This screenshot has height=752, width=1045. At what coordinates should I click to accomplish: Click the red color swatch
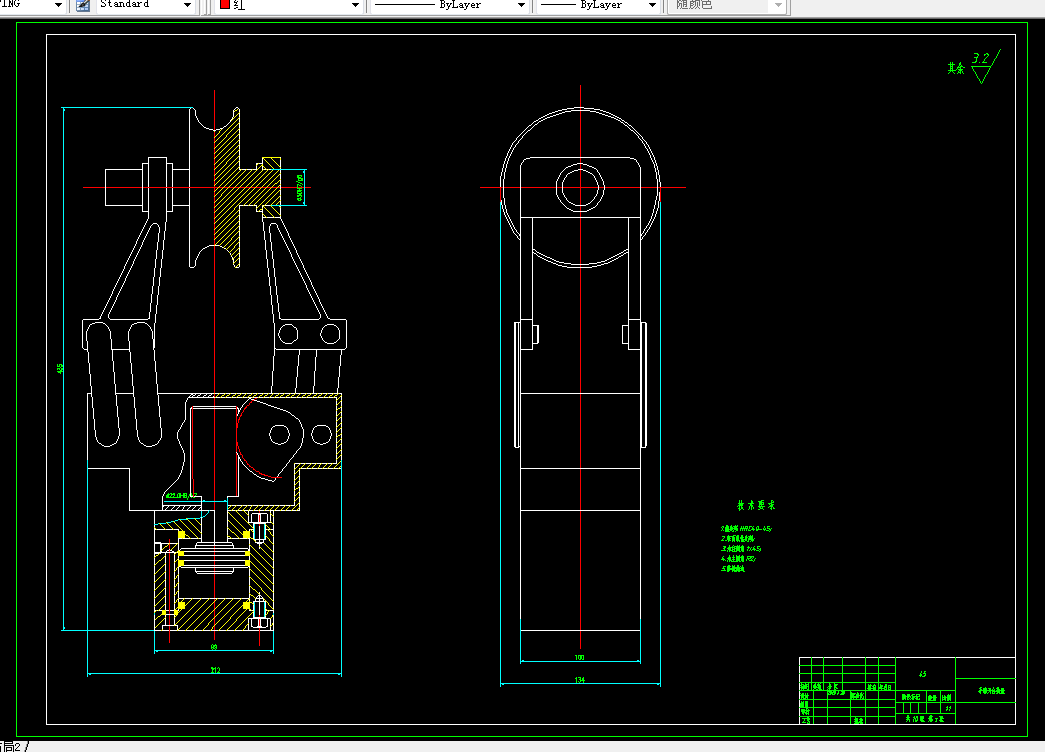point(225,4)
